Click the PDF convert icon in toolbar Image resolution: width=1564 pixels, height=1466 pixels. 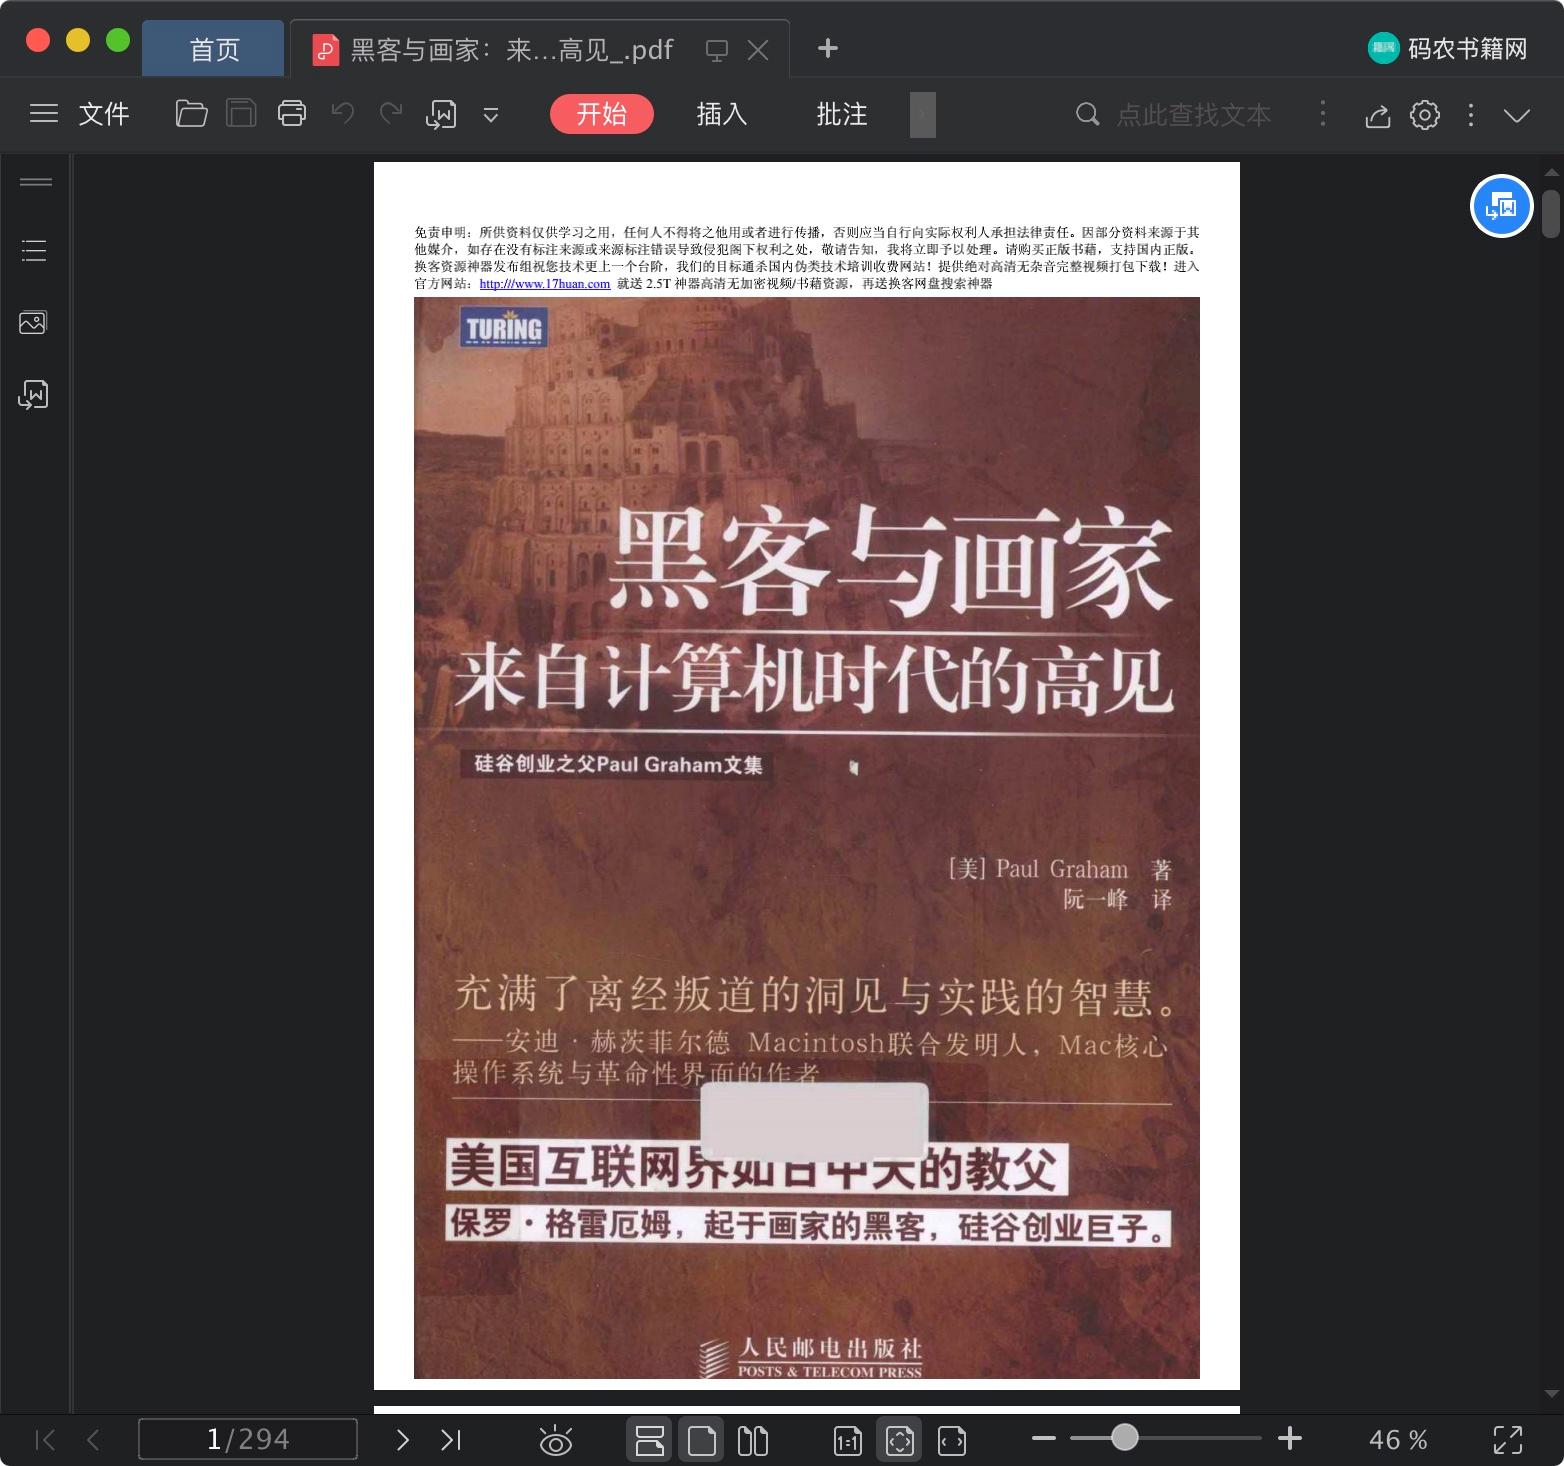(x=441, y=115)
